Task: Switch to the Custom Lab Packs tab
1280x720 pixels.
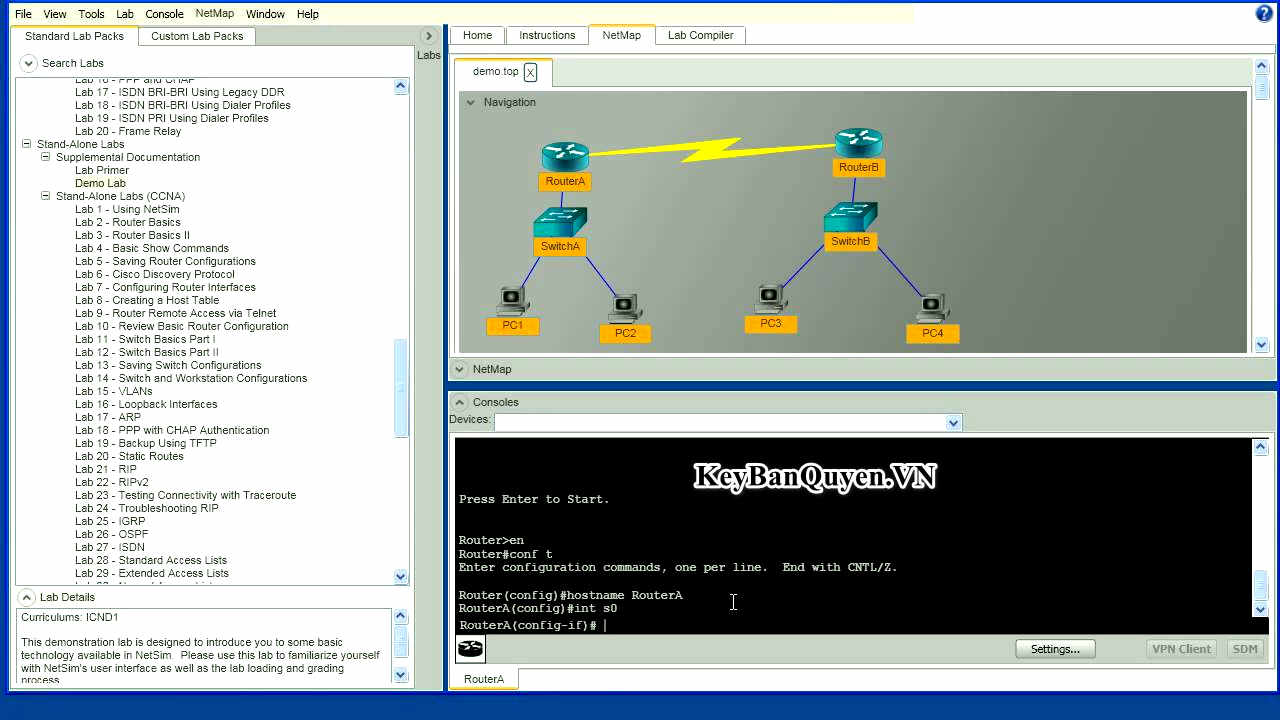Action: 196,35
